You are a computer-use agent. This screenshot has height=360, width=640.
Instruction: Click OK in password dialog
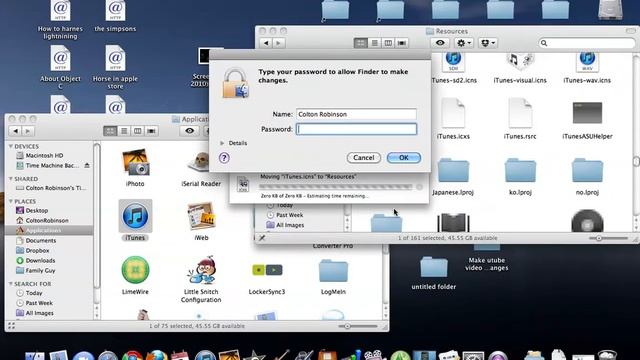[x=404, y=158]
